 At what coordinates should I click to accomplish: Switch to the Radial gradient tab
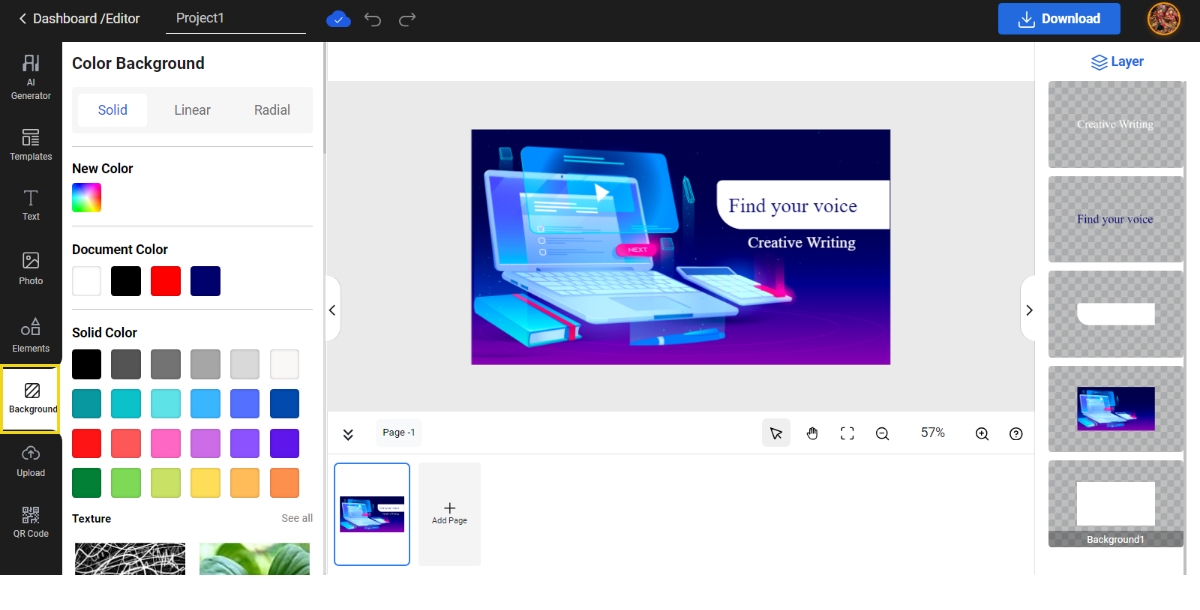point(272,110)
